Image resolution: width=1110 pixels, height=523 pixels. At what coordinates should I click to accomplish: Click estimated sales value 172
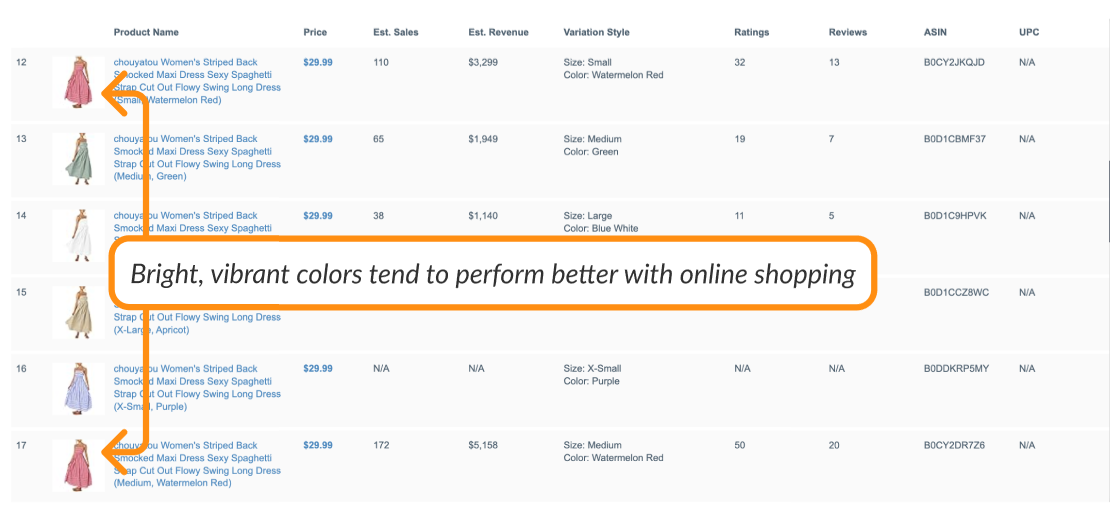[x=381, y=445]
